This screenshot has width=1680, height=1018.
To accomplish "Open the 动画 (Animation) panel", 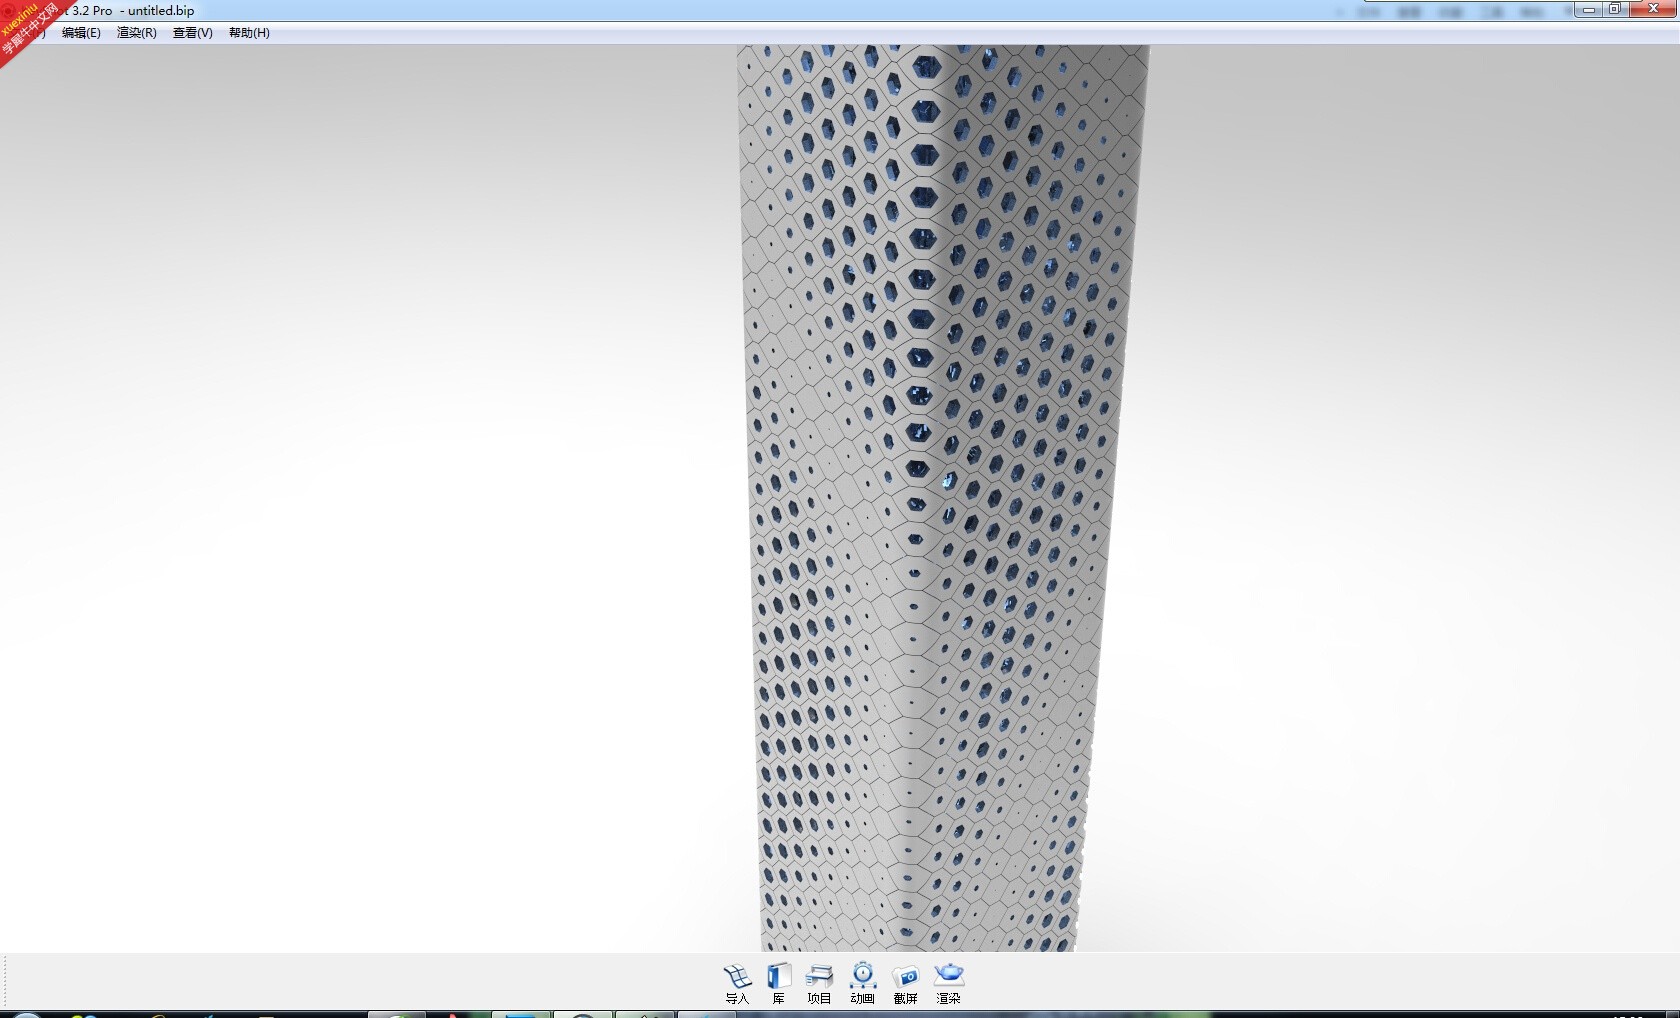I will [862, 983].
